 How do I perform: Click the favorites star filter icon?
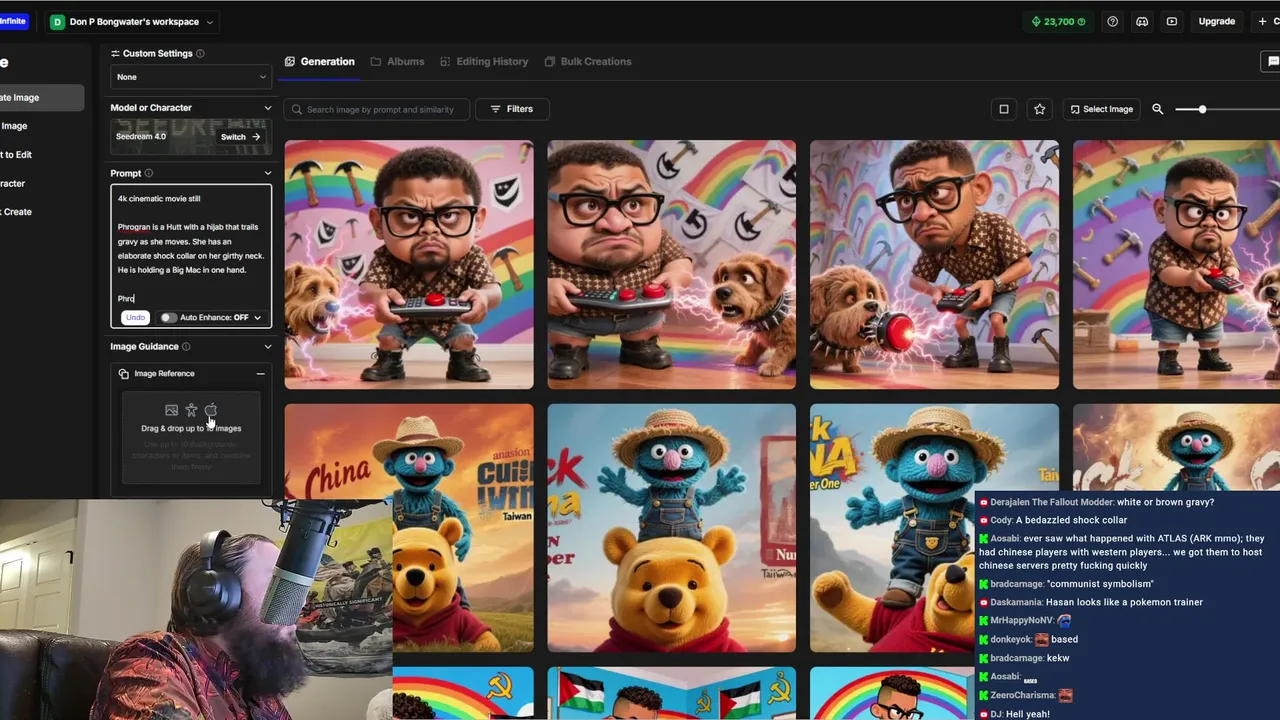pos(1040,109)
